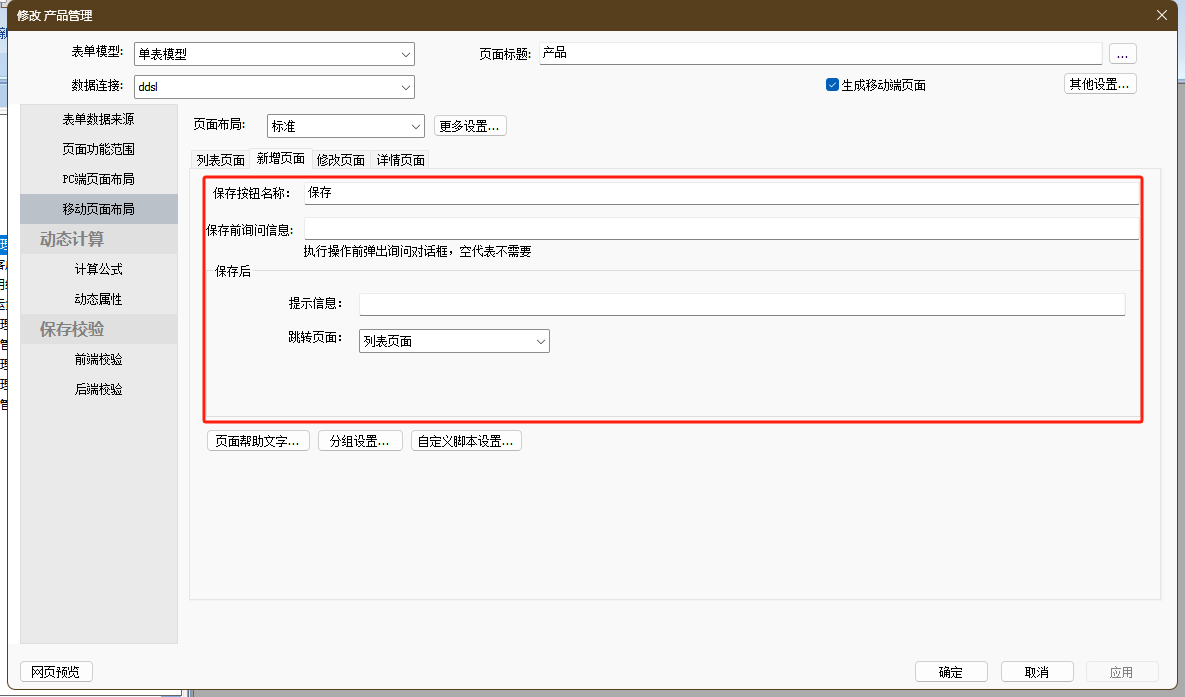Open 更多设置 for page layout
This screenshot has width=1185, height=697.
click(x=470, y=126)
